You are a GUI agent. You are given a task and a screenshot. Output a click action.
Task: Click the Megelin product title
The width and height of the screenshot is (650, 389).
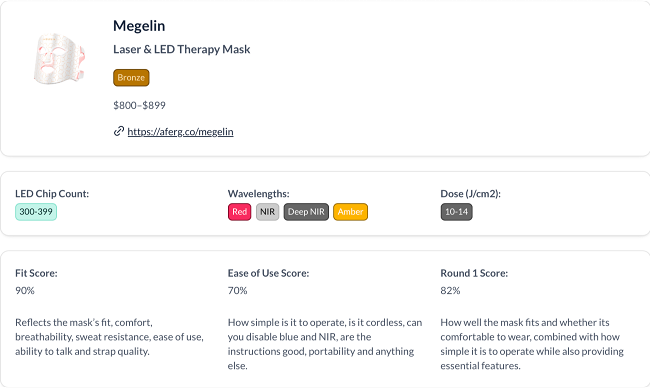[139, 26]
